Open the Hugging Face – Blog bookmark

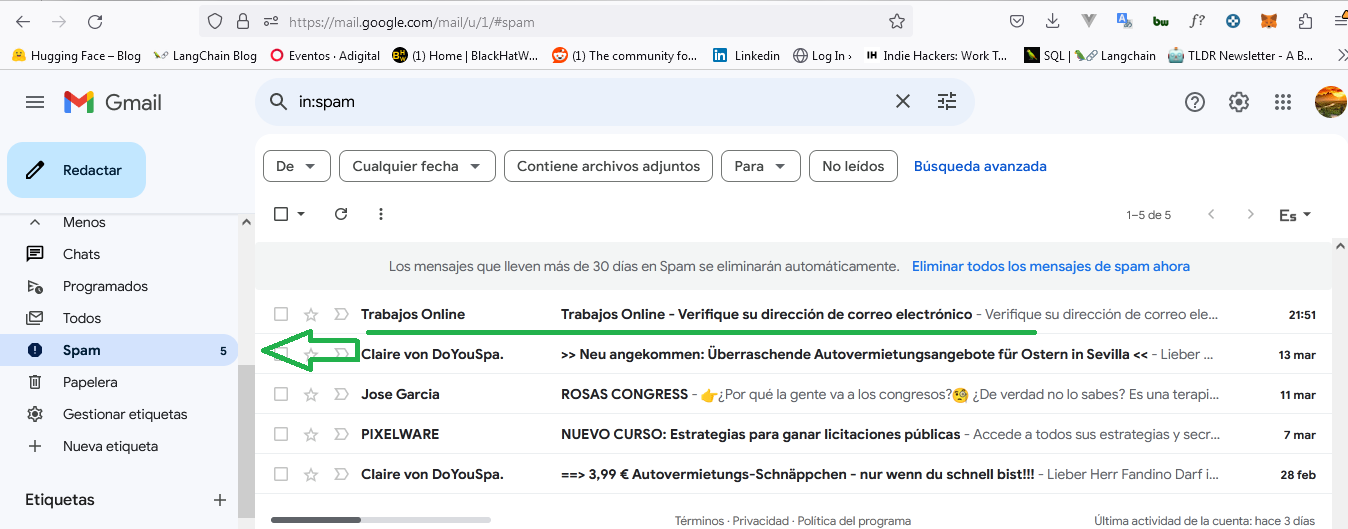(x=76, y=56)
